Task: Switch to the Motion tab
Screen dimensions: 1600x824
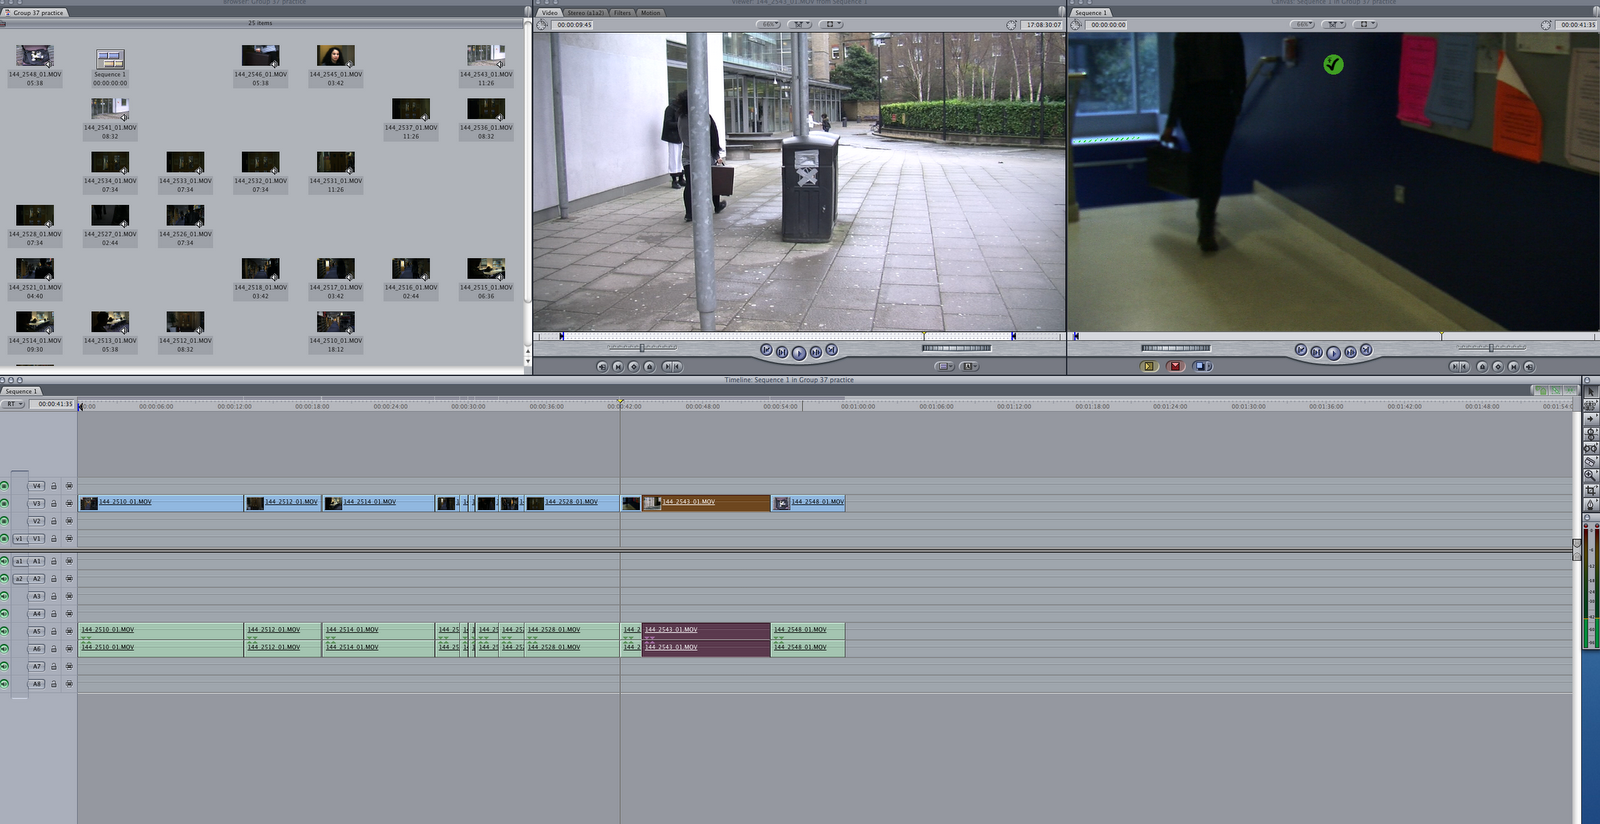Action: pyautogui.click(x=650, y=13)
